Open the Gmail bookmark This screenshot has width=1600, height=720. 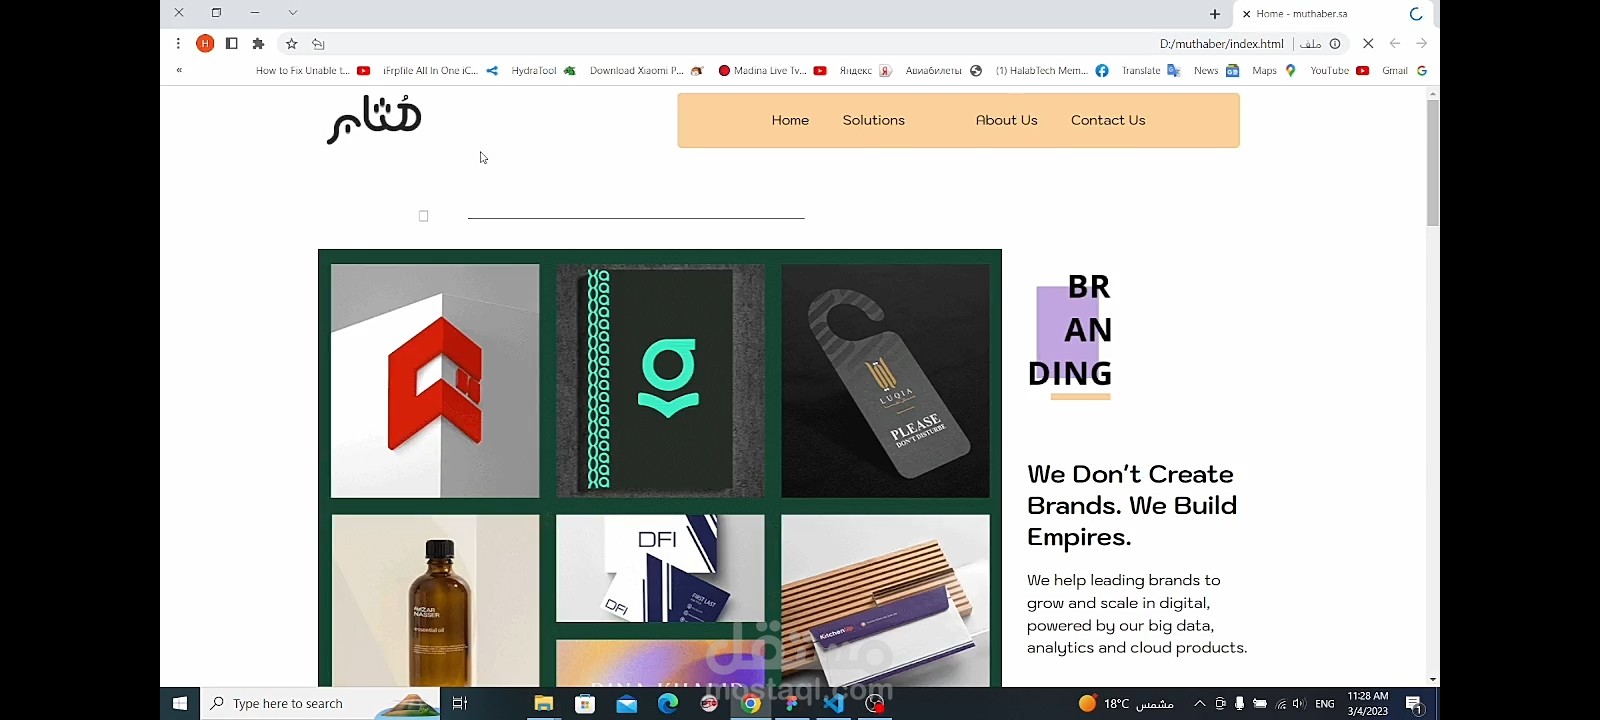coord(1404,70)
